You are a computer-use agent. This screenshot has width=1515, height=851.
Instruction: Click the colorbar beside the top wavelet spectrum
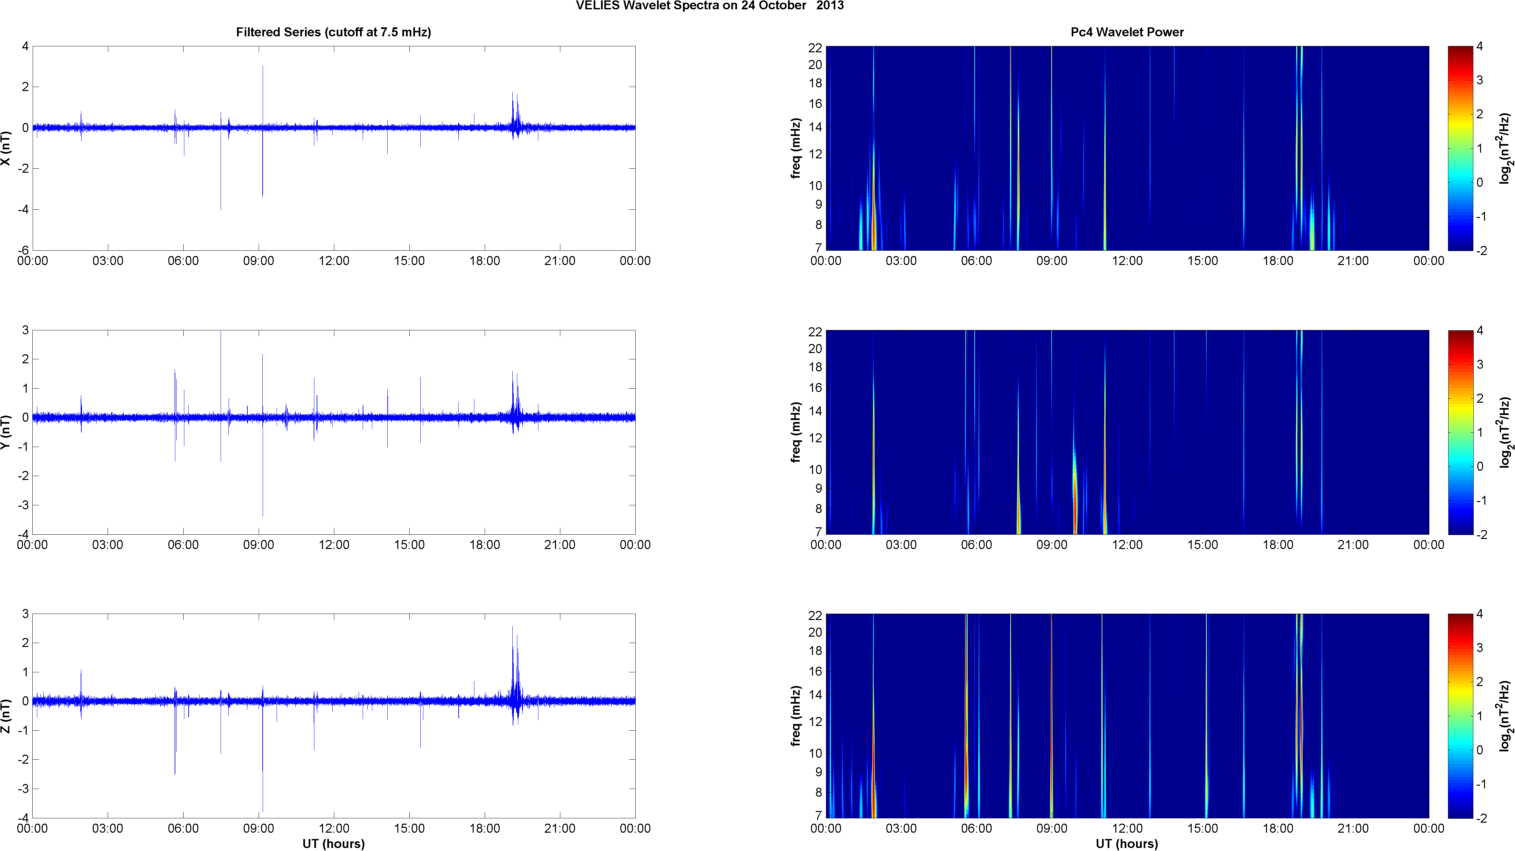pyautogui.click(x=1460, y=148)
